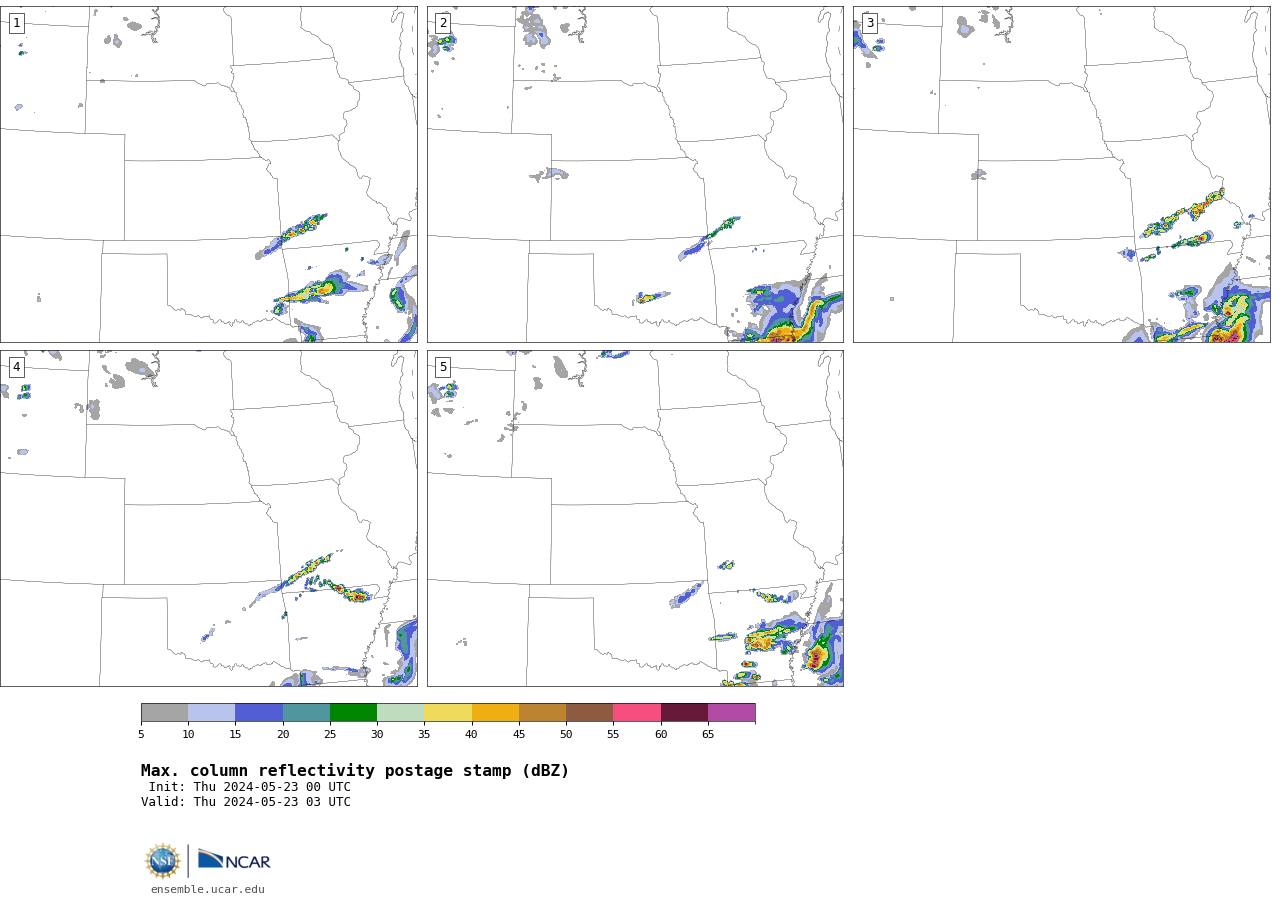Click the pink 55-60 dBZ swatch
Viewport: 1280px width, 901px height.
[x=637, y=713]
